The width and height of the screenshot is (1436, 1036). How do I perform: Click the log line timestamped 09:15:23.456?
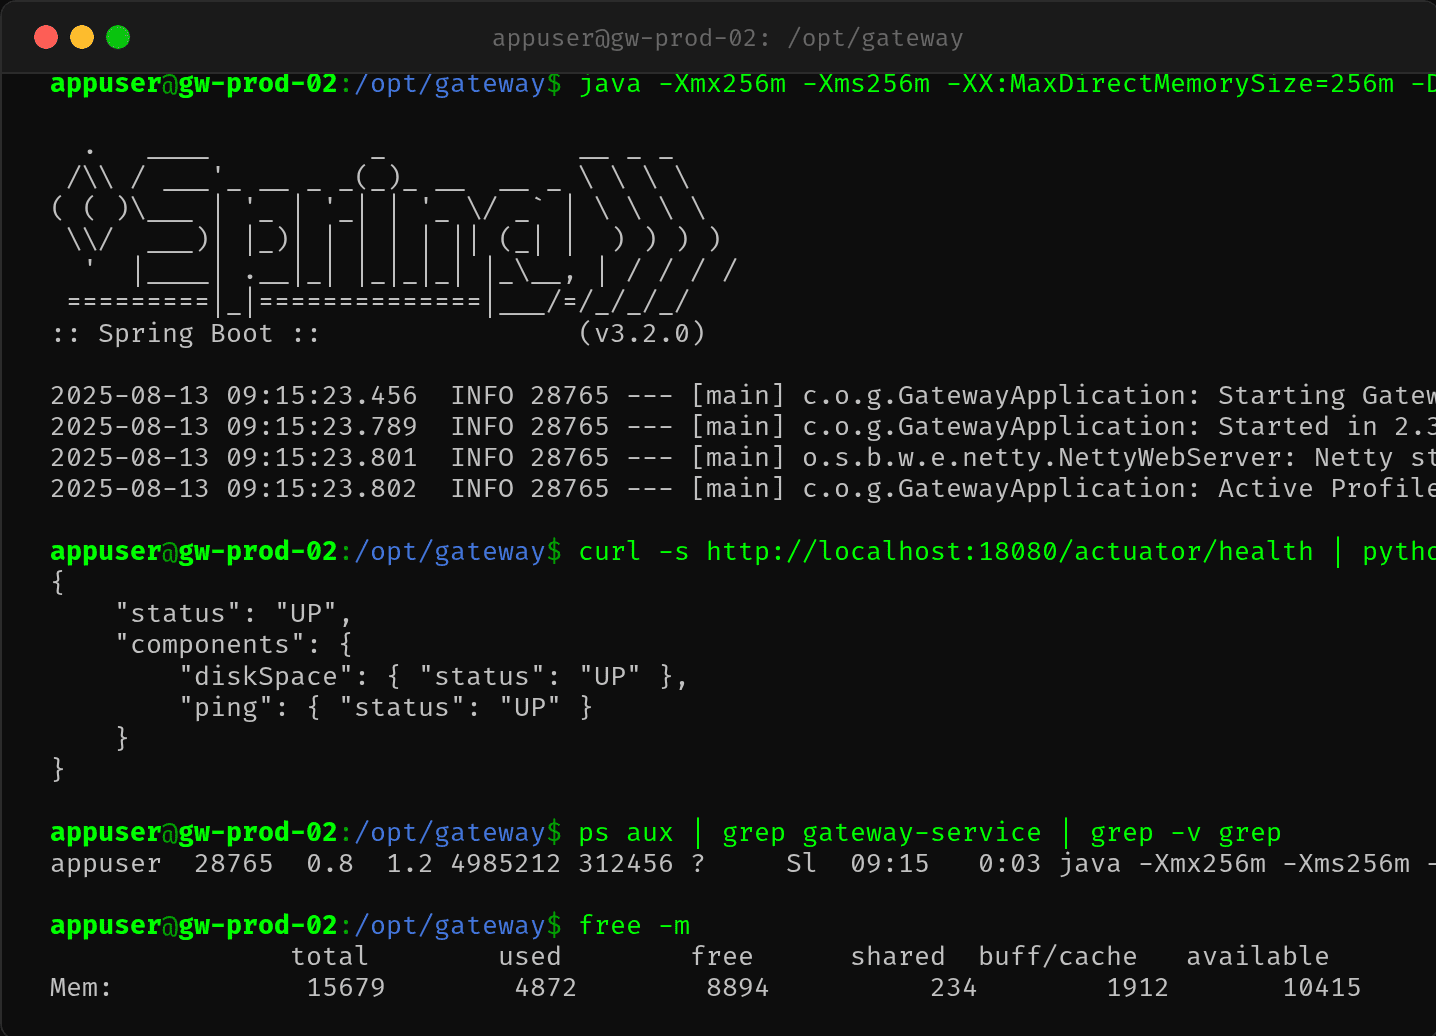coord(743,395)
